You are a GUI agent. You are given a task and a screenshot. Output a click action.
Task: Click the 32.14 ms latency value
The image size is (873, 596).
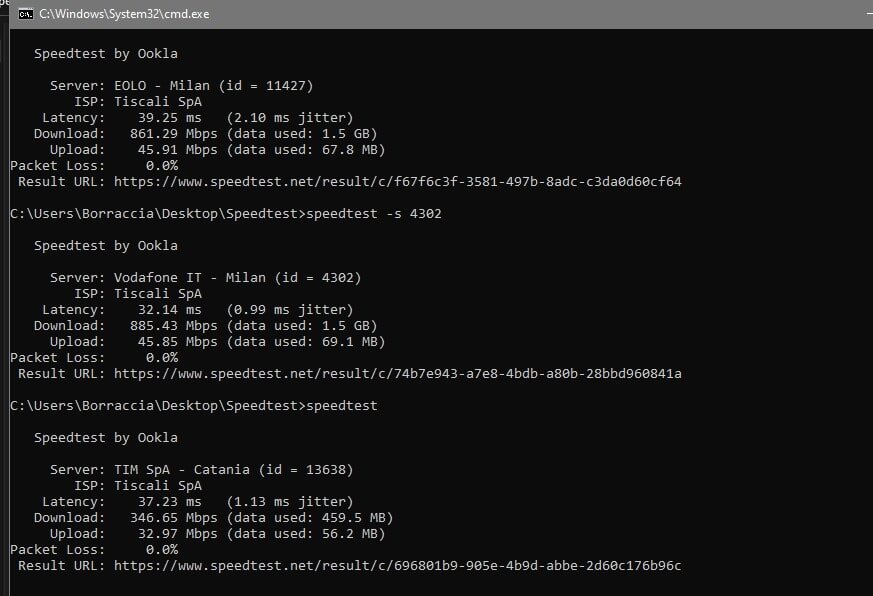pyautogui.click(x=170, y=310)
